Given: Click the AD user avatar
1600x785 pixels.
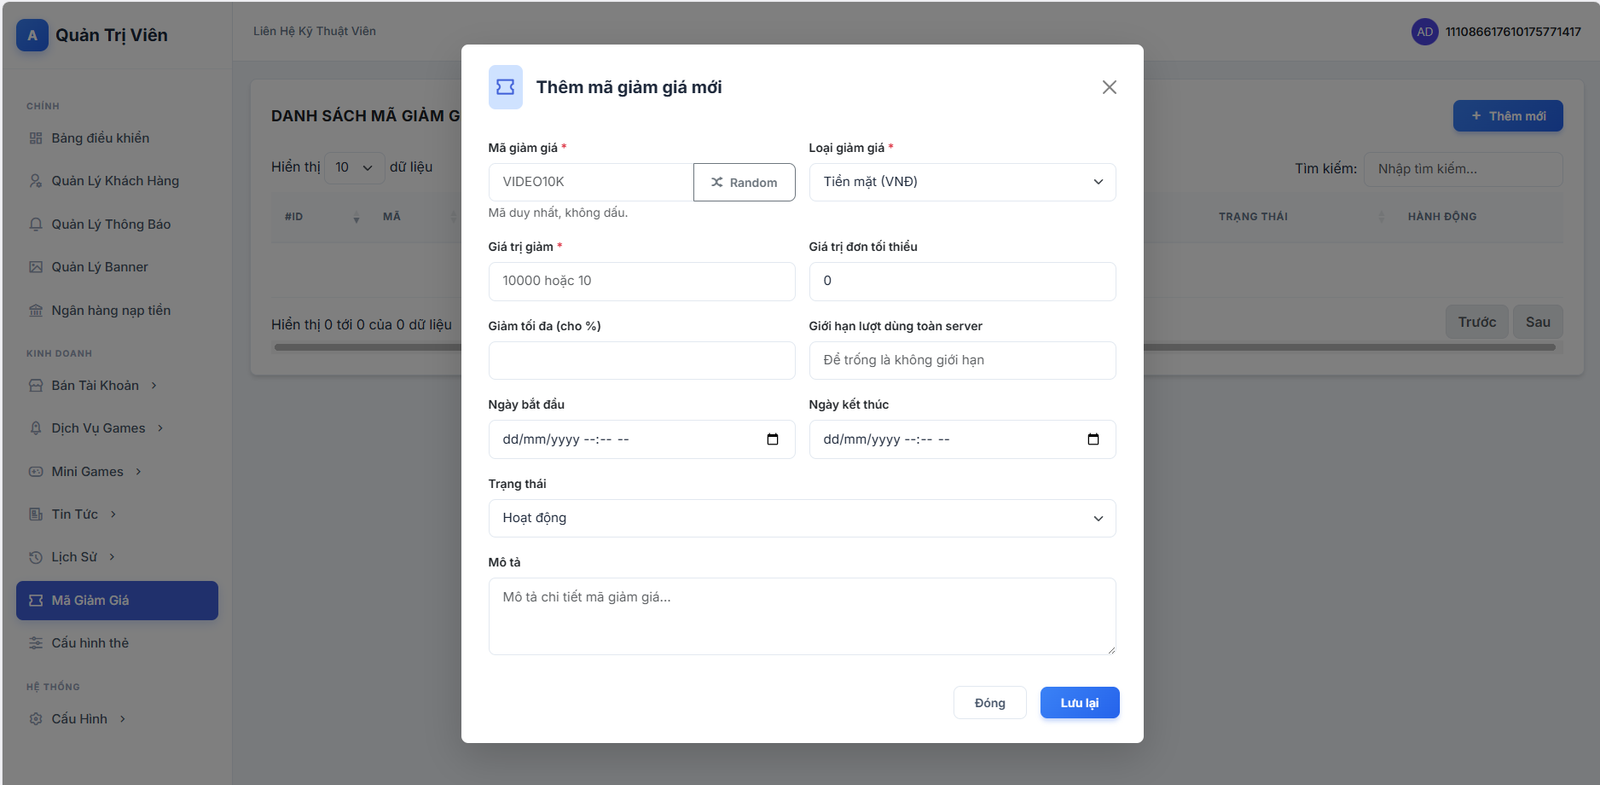Looking at the screenshot, I should (x=1424, y=32).
